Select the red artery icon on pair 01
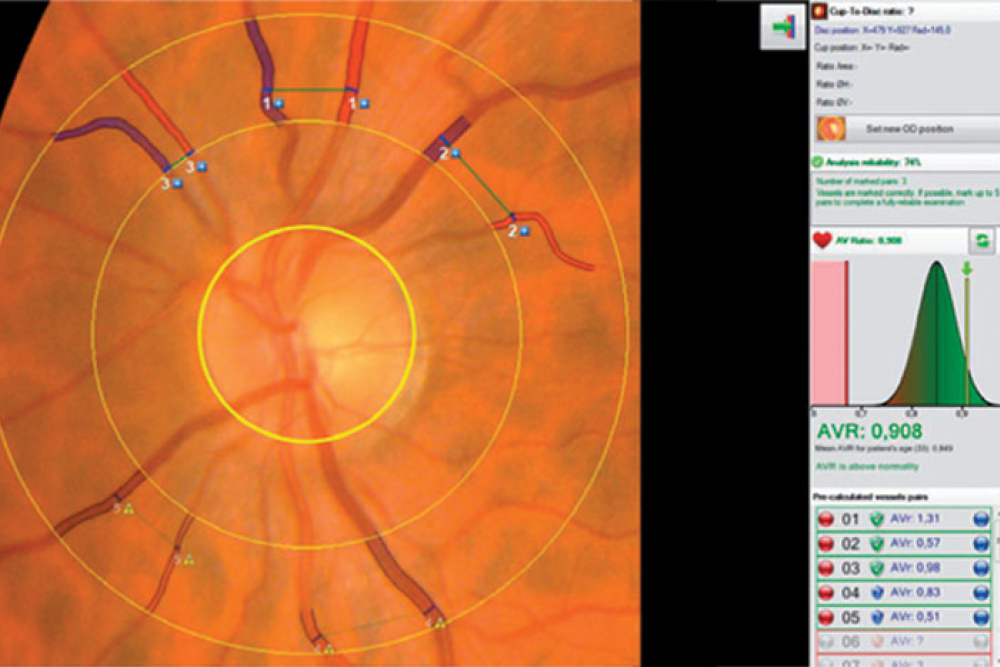 point(827,518)
